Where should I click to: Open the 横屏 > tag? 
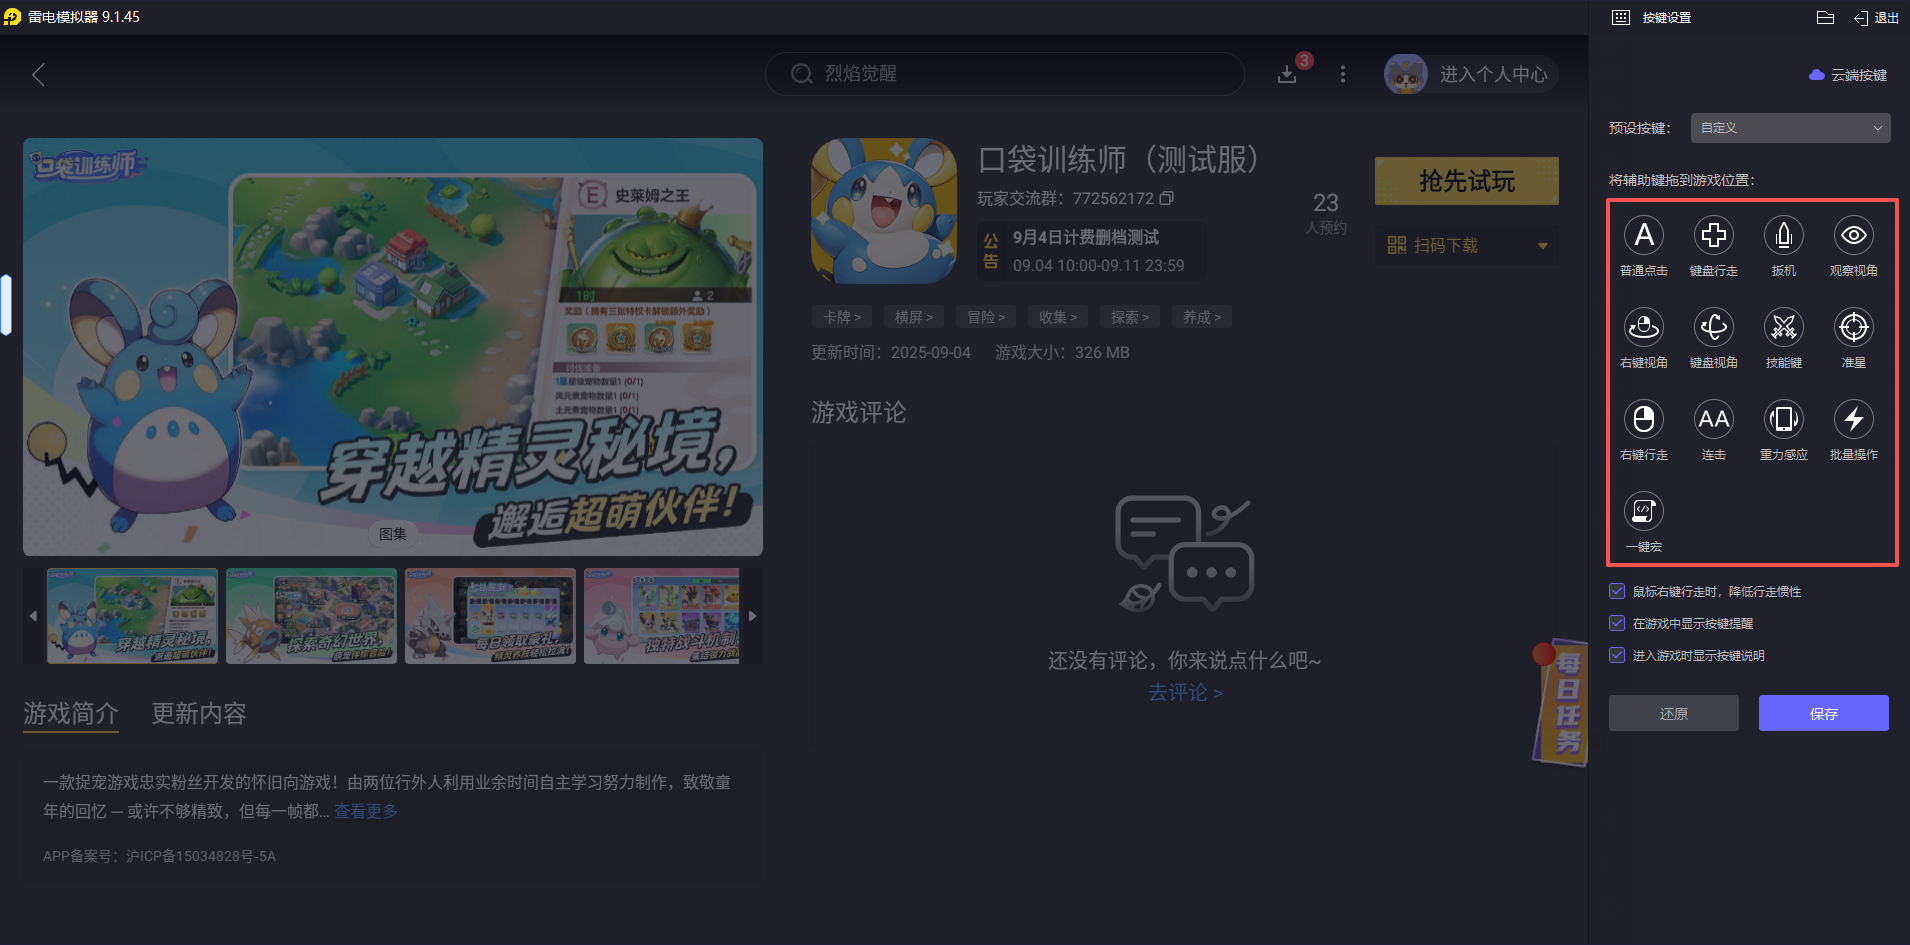tap(914, 317)
